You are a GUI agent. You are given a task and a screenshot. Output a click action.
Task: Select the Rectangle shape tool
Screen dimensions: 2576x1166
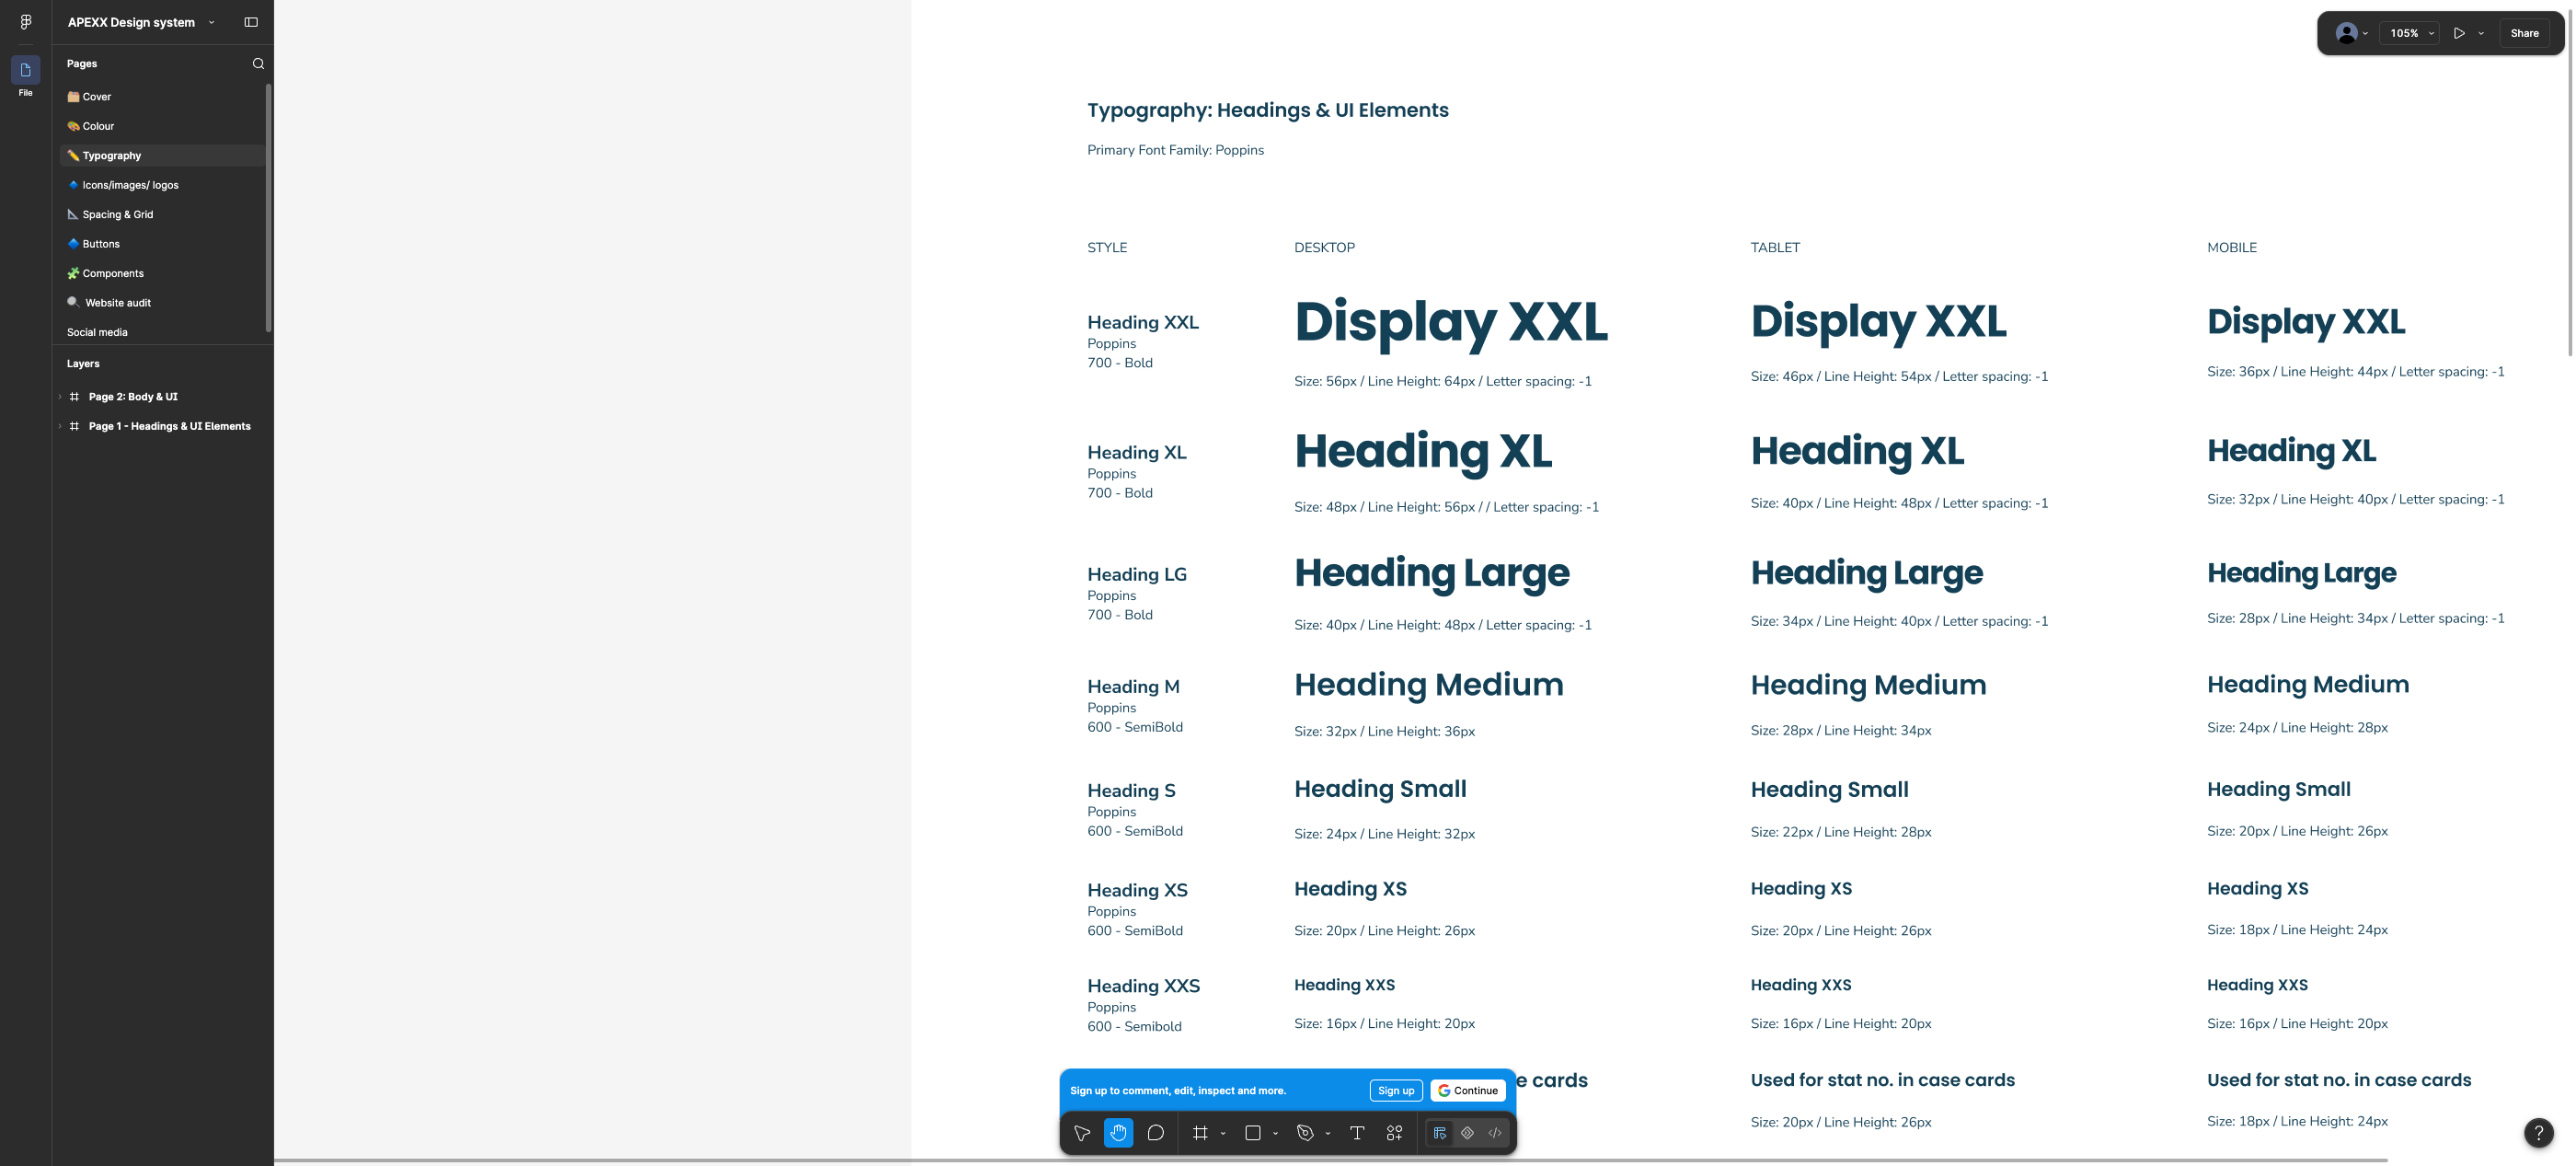[x=1252, y=1133]
